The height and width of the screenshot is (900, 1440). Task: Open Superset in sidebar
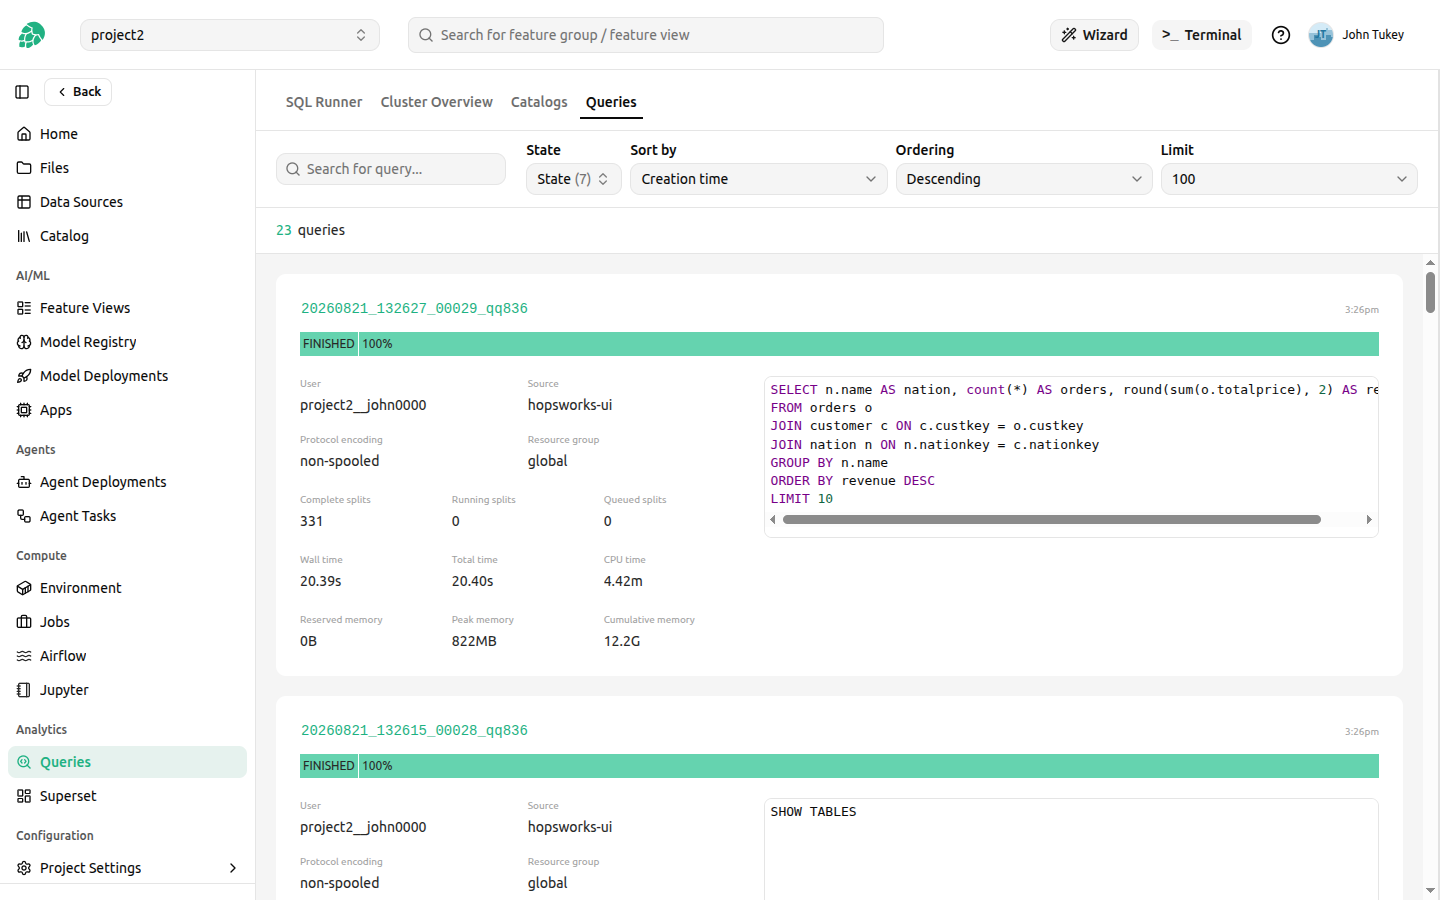click(x=127, y=796)
